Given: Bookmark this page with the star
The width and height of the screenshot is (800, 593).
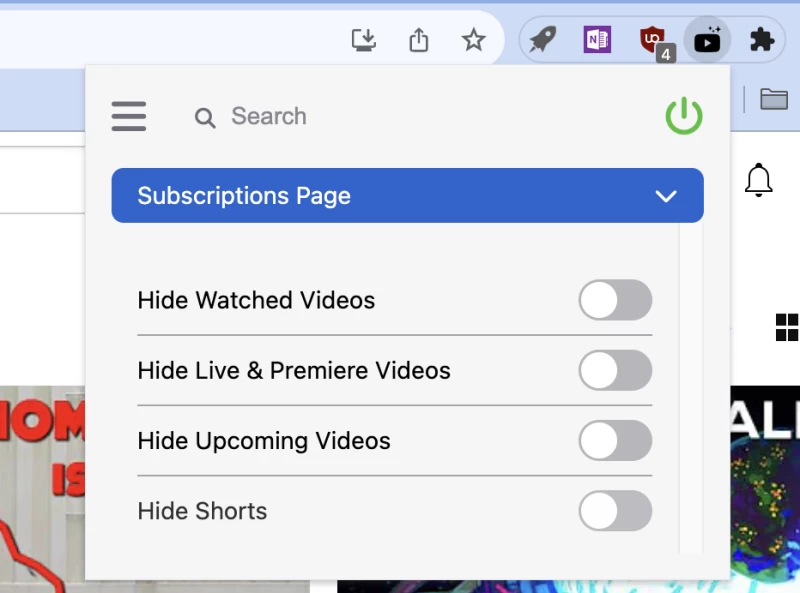Looking at the screenshot, I should (x=473, y=40).
